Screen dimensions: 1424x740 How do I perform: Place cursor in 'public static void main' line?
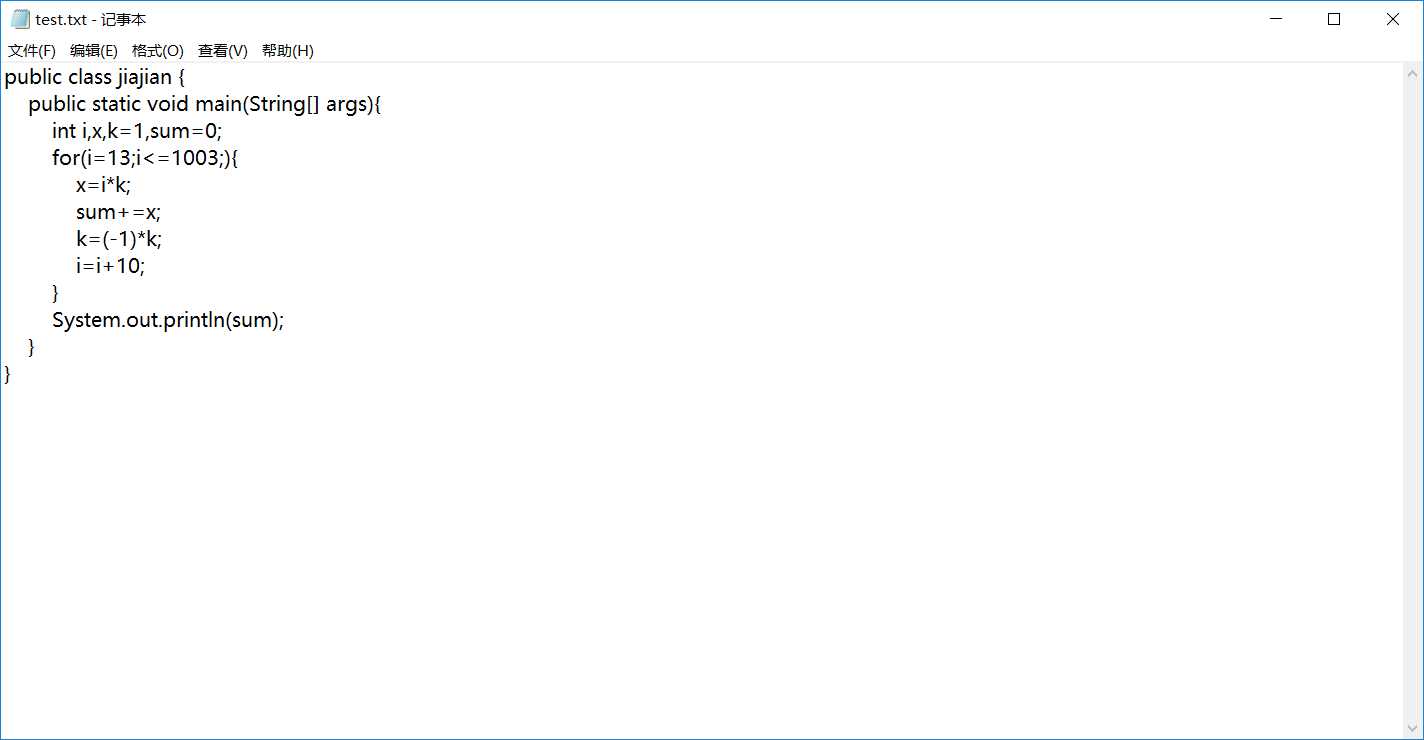(205, 104)
